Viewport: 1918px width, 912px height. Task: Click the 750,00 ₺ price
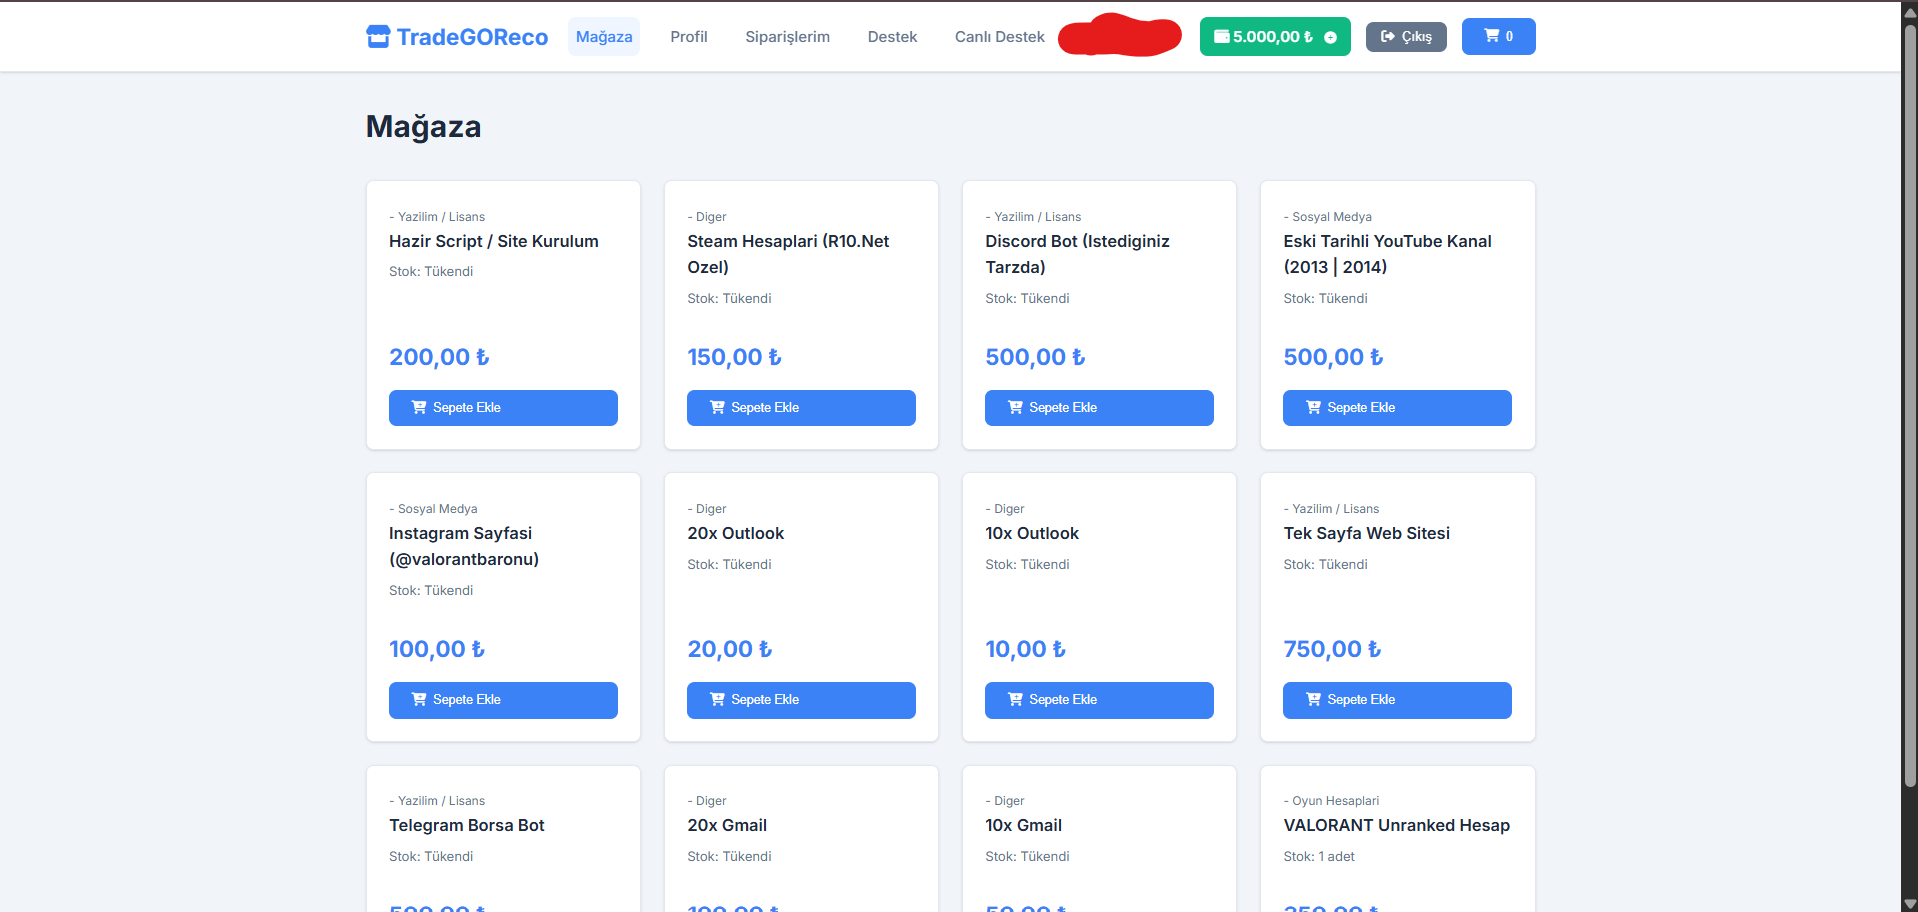click(x=1332, y=649)
